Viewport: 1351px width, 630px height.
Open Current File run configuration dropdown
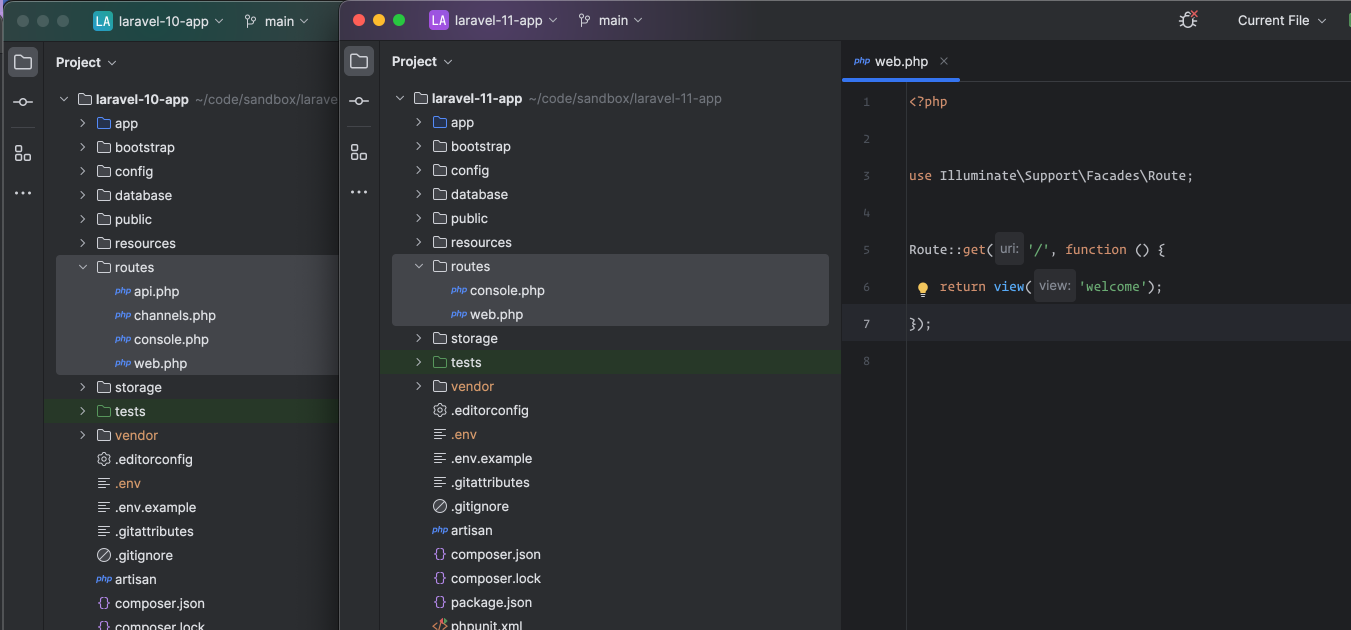[1282, 20]
